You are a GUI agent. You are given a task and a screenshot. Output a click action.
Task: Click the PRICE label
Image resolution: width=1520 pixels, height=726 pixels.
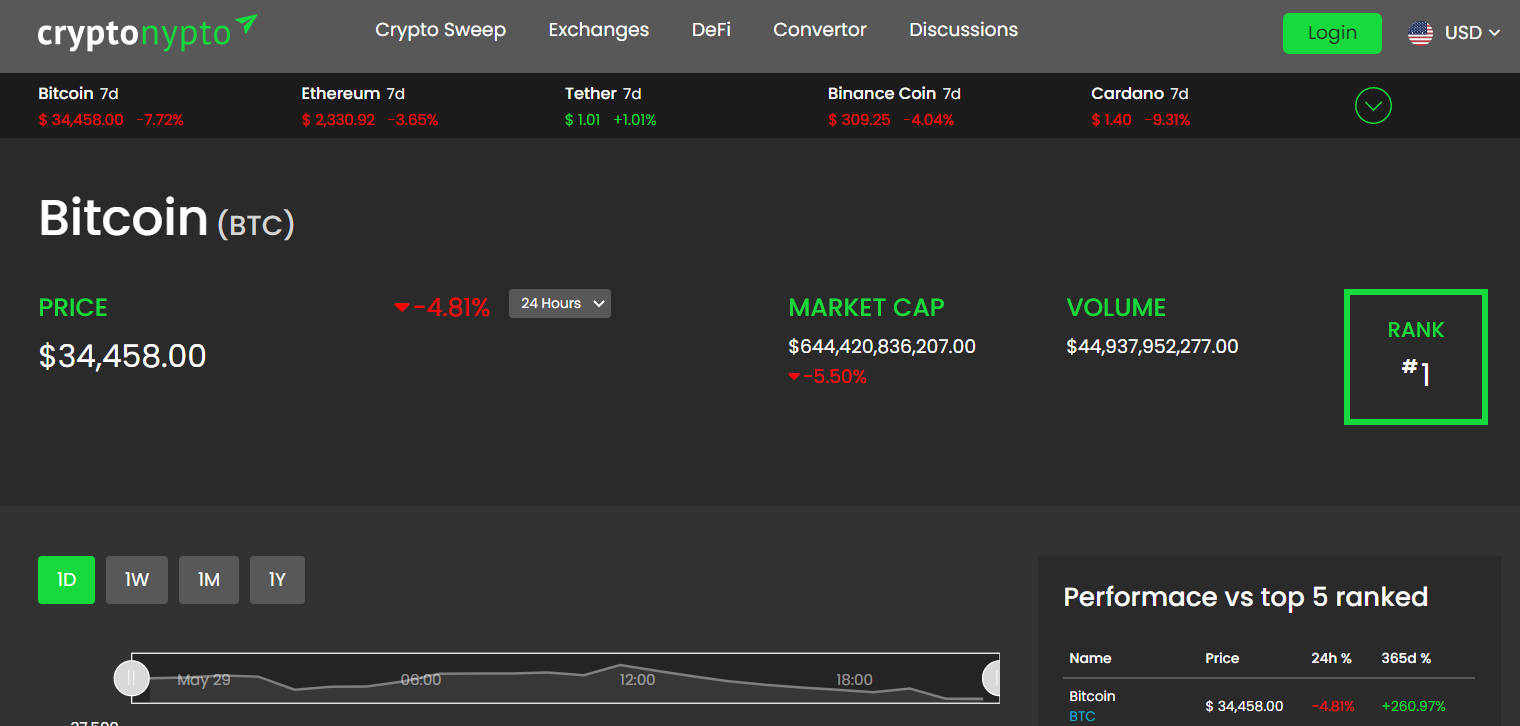(x=73, y=307)
